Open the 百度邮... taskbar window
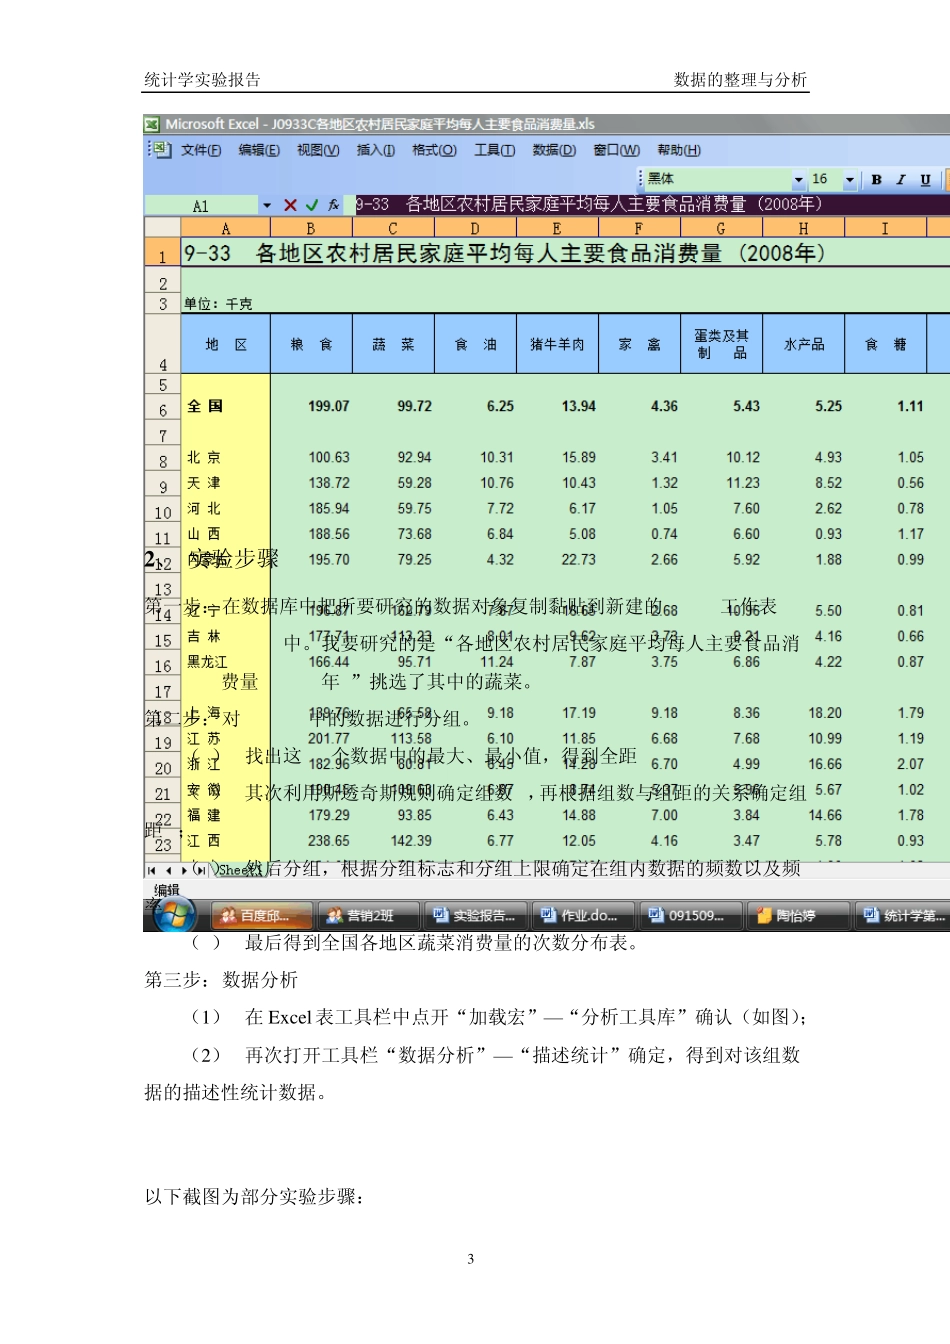This screenshot has height=1344, width=950. (x=261, y=915)
